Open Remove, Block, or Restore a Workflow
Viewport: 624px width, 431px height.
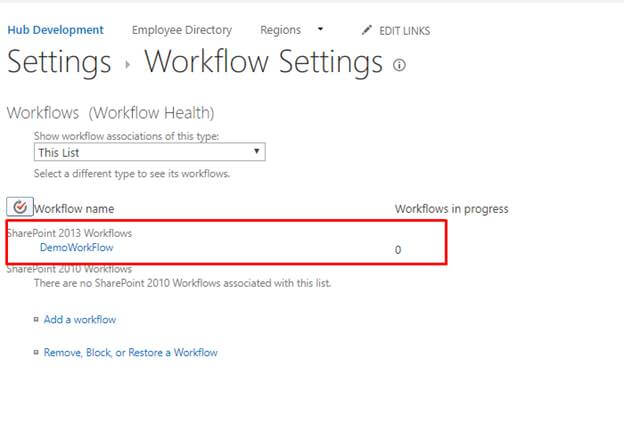pyautogui.click(x=131, y=353)
